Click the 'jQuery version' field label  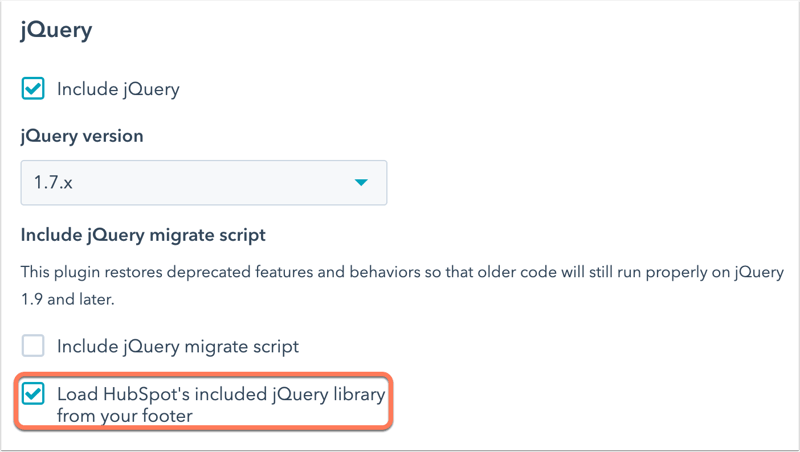pyautogui.click(x=82, y=136)
